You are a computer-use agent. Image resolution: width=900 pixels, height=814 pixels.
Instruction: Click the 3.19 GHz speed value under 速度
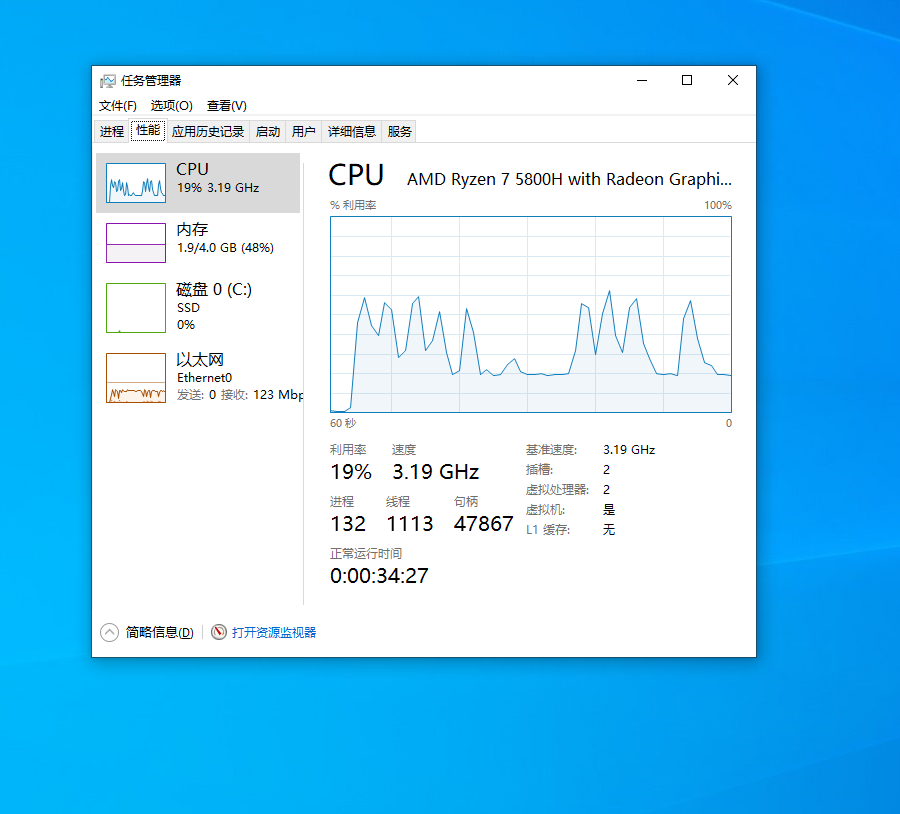tap(436, 472)
